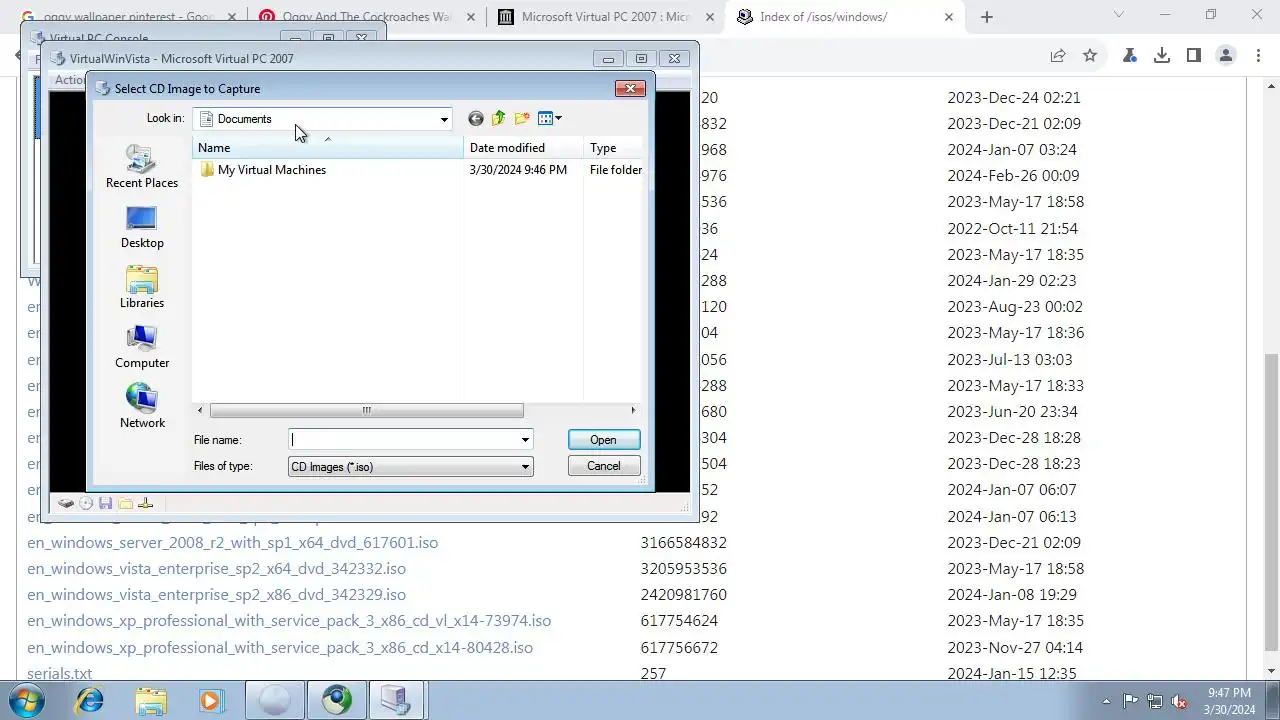This screenshot has width=1280, height=720.
Task: Open Windows Media Player from the taskbar
Action: [211, 701]
